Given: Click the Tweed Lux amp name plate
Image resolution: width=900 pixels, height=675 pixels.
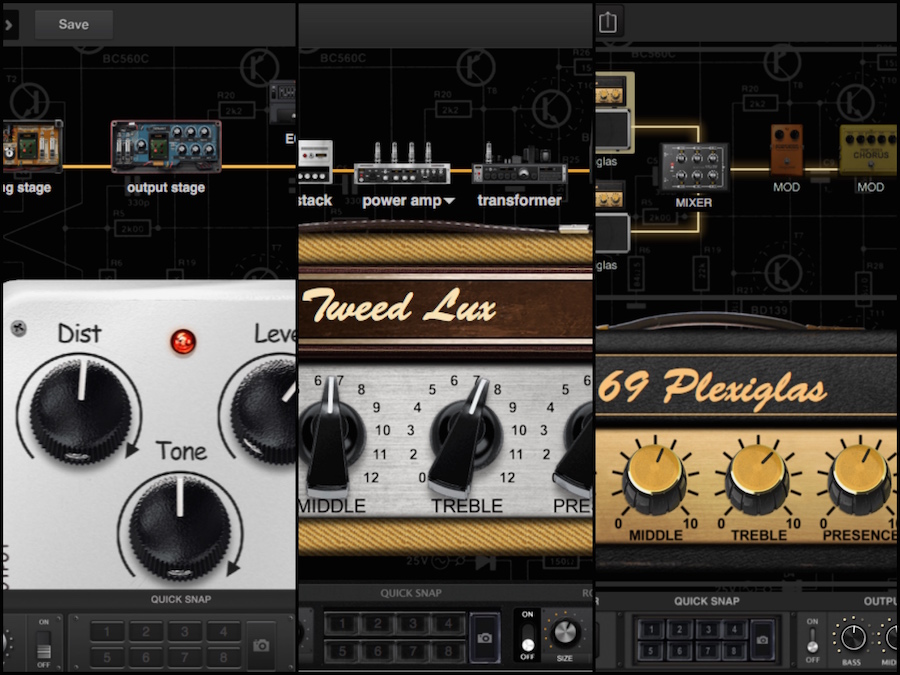Looking at the screenshot, I should pos(445,308).
